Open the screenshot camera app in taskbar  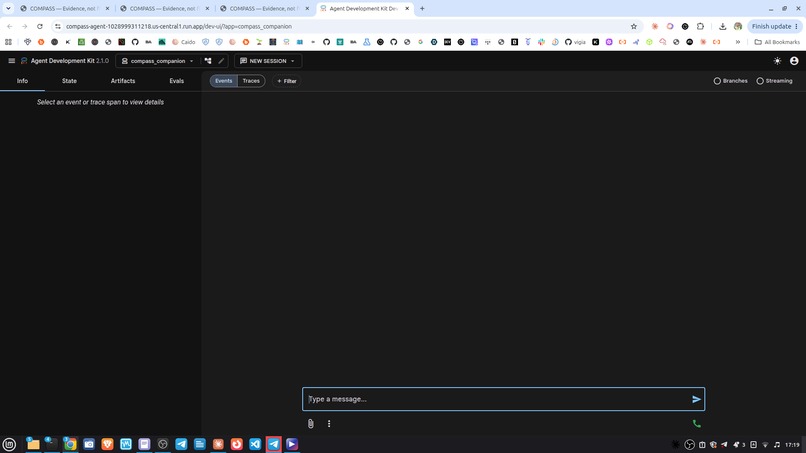point(88,444)
